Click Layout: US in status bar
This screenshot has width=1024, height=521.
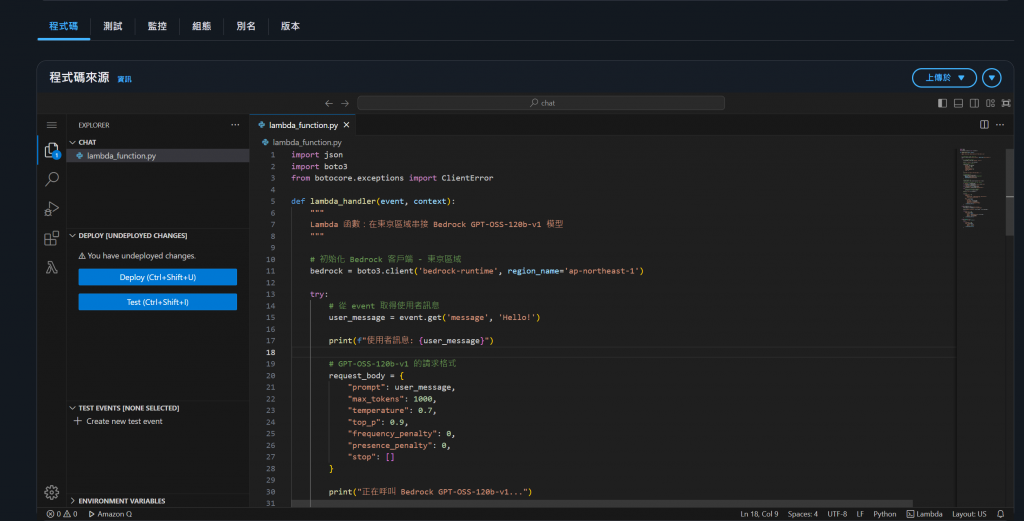pyautogui.click(x=969, y=514)
